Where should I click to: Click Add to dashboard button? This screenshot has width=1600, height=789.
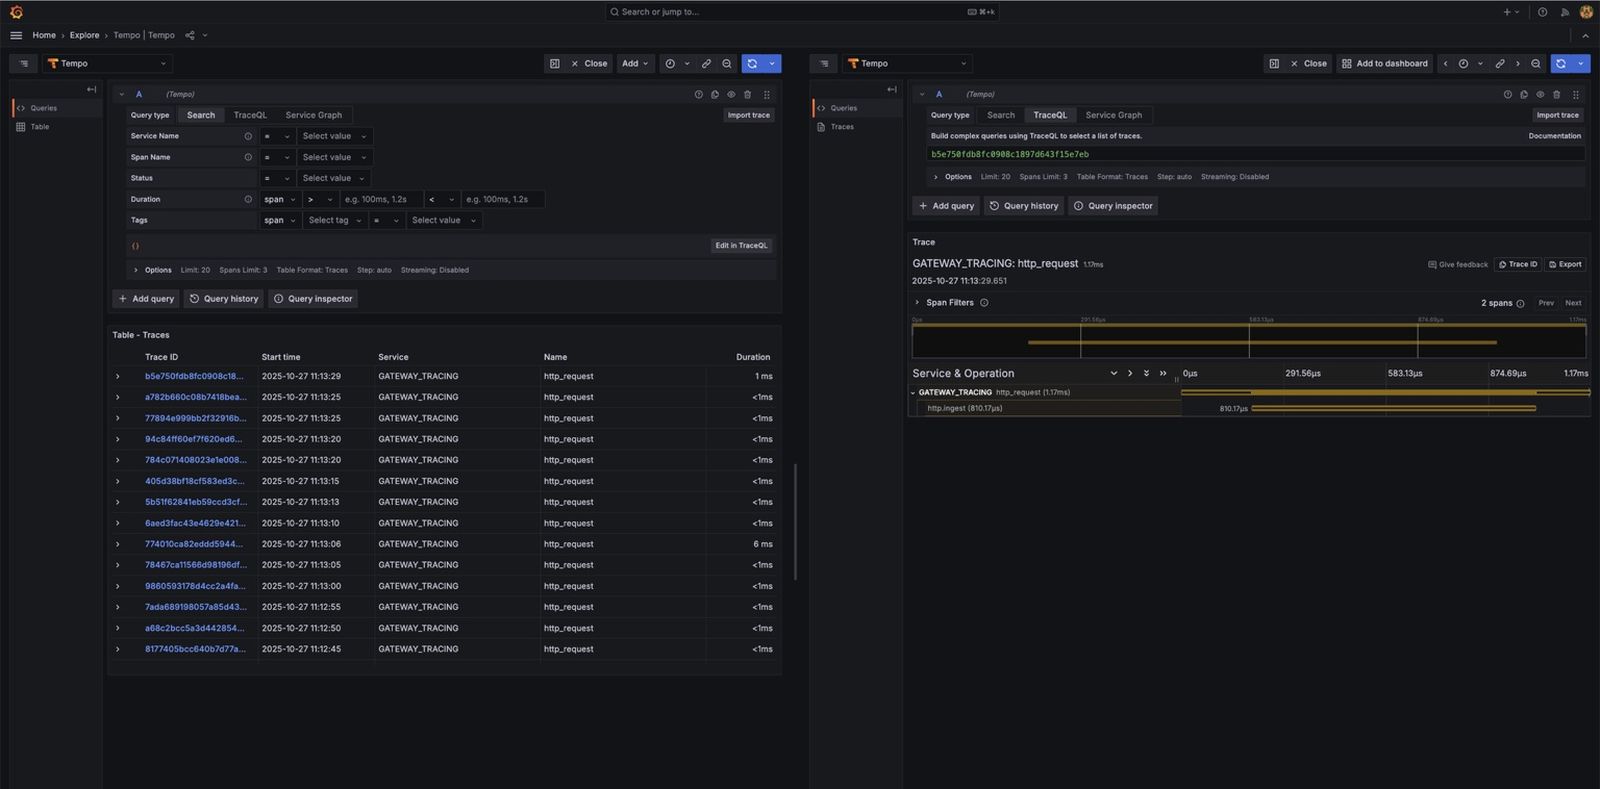(x=1385, y=63)
